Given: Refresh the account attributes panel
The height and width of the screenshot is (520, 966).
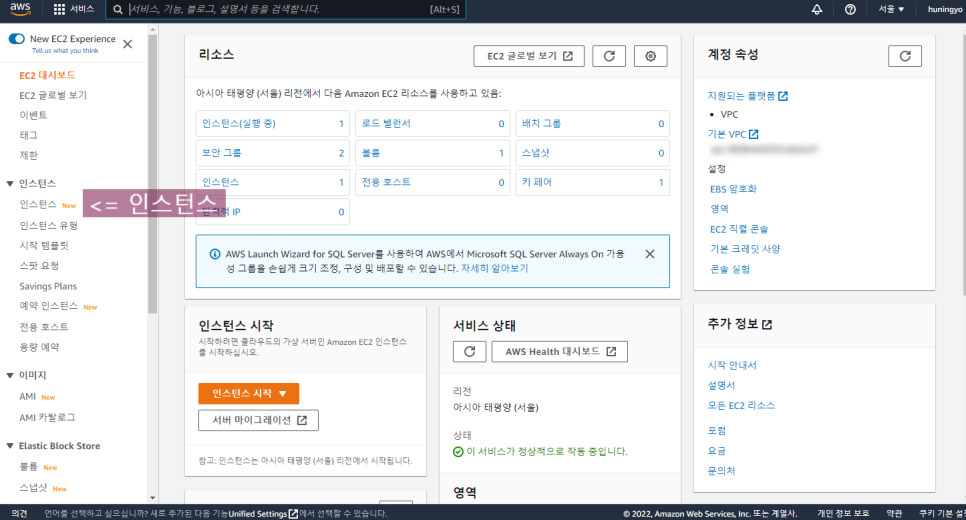Looking at the screenshot, I should pyautogui.click(x=905, y=56).
